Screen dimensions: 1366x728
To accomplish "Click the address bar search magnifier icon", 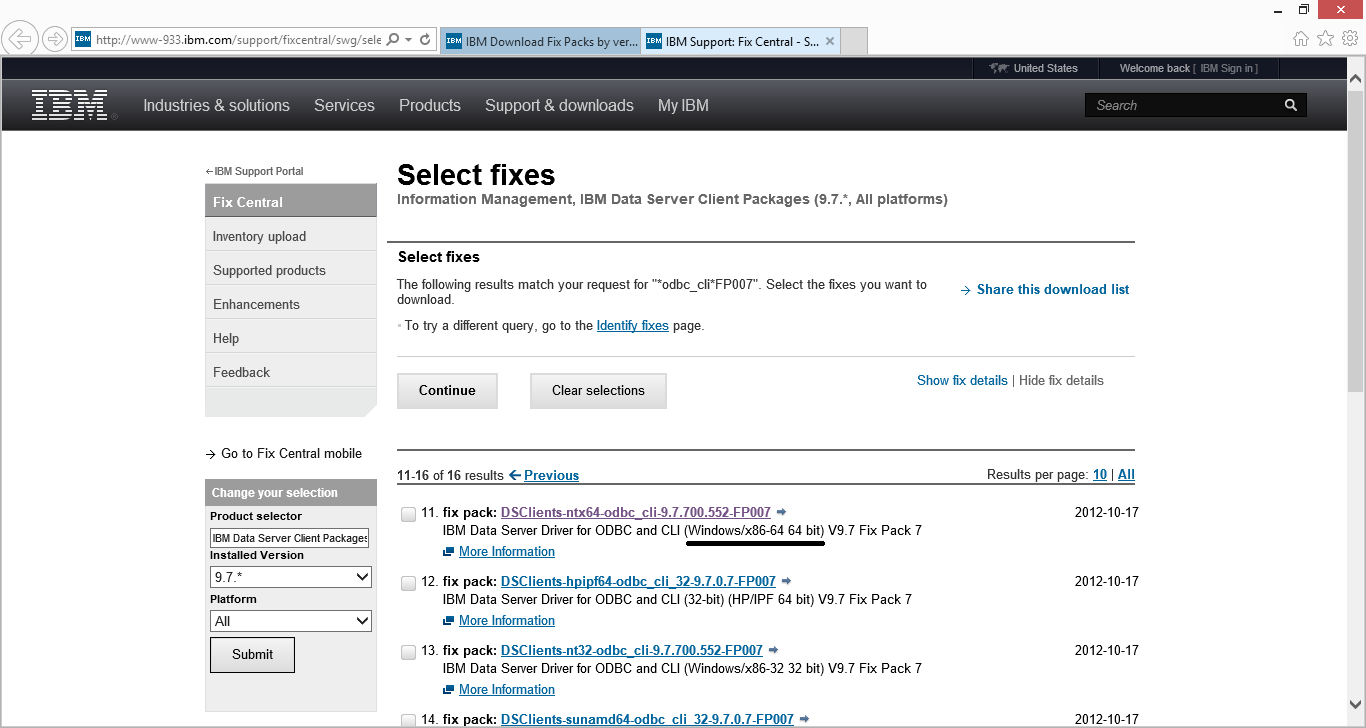I will click(x=392, y=39).
